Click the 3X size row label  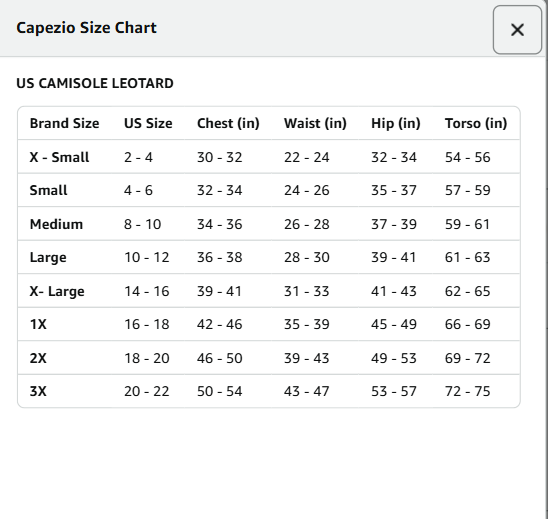[38, 391]
